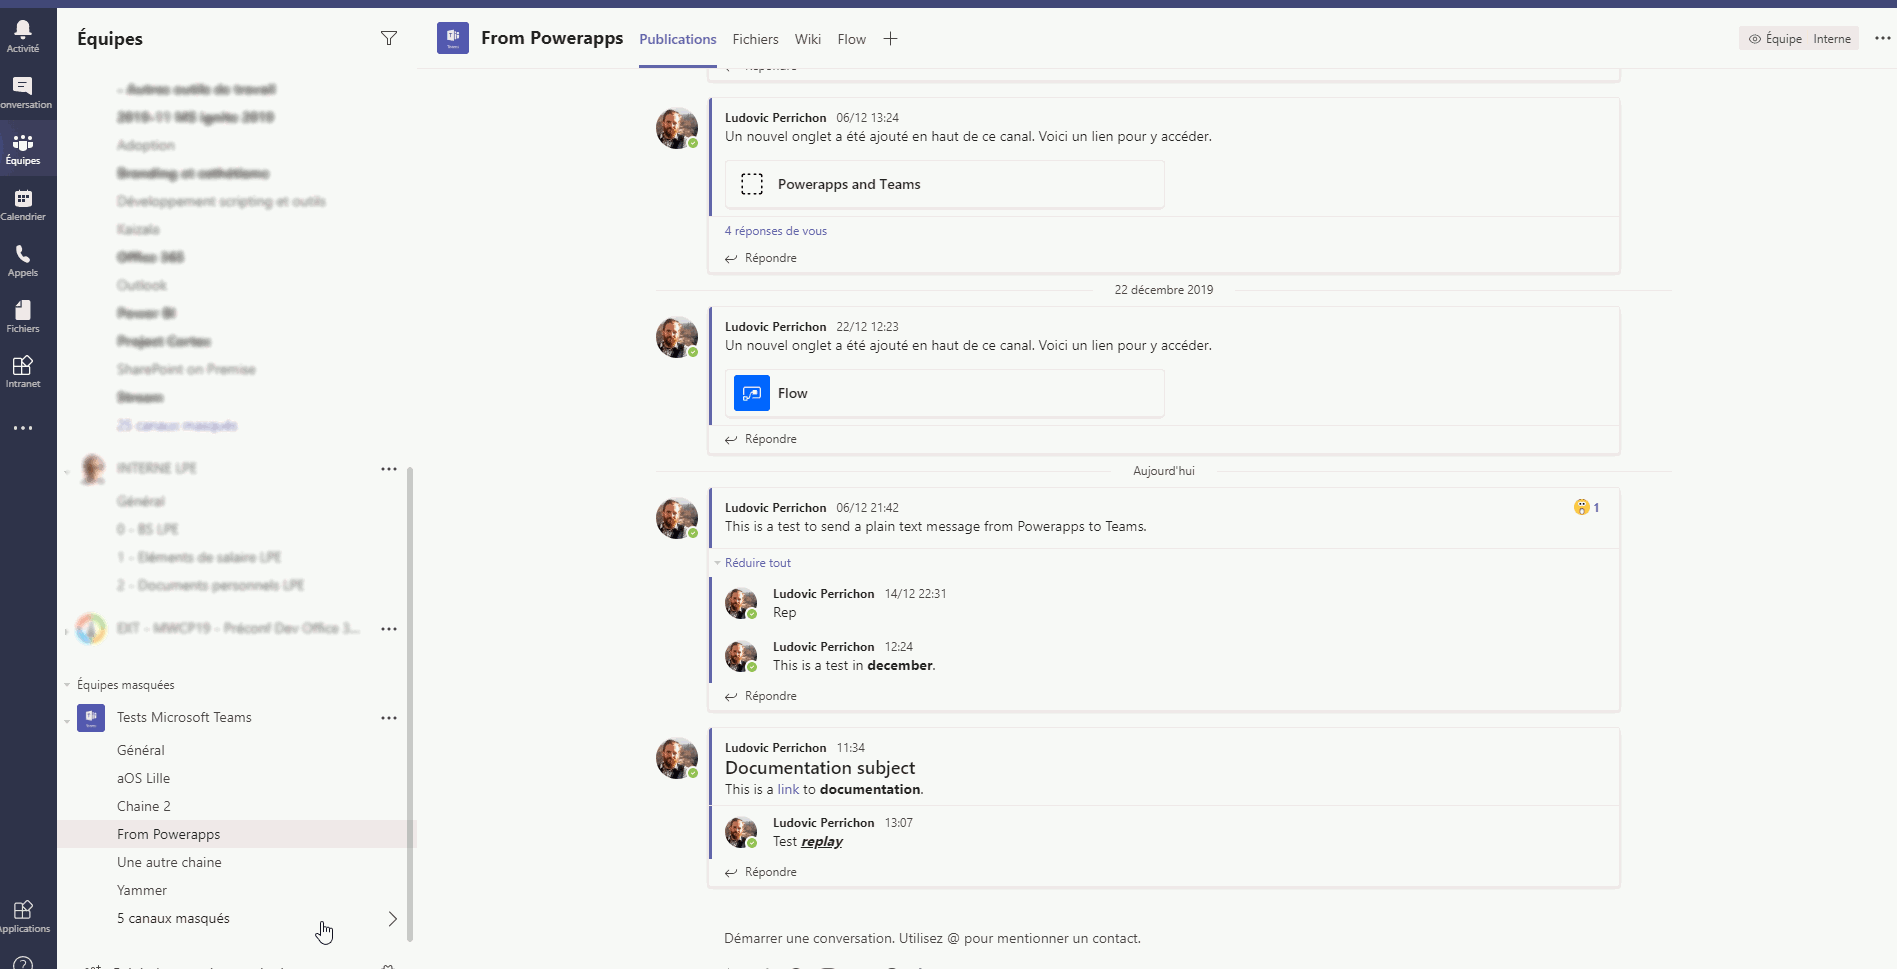This screenshot has width=1897, height=969.
Task: Reply in the Documentation subject thread
Action: click(761, 872)
